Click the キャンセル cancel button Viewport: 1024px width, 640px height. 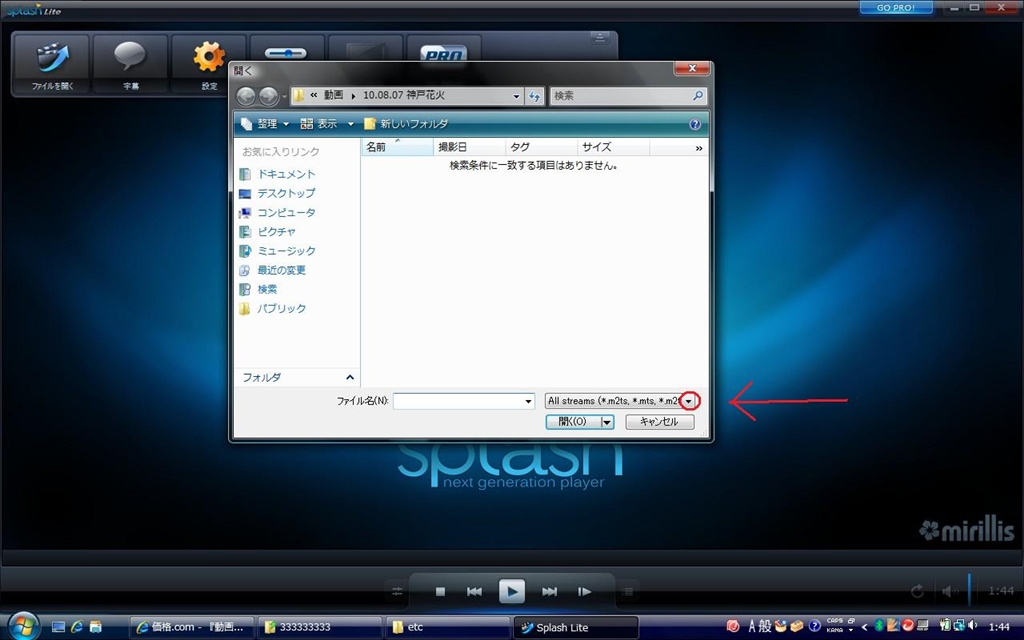point(659,422)
